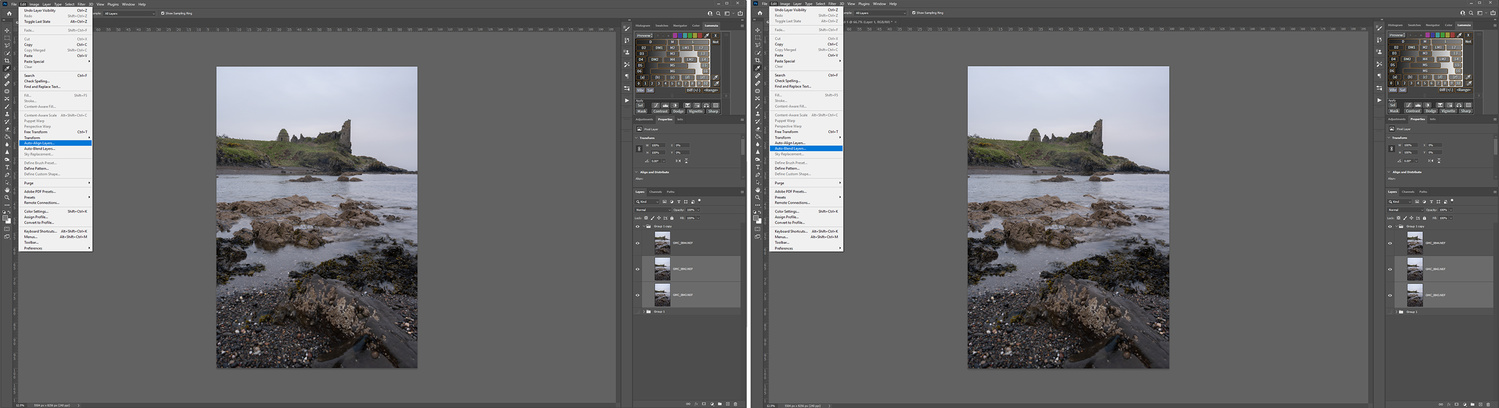Click the Home icon in the right window

(x=760, y=13)
